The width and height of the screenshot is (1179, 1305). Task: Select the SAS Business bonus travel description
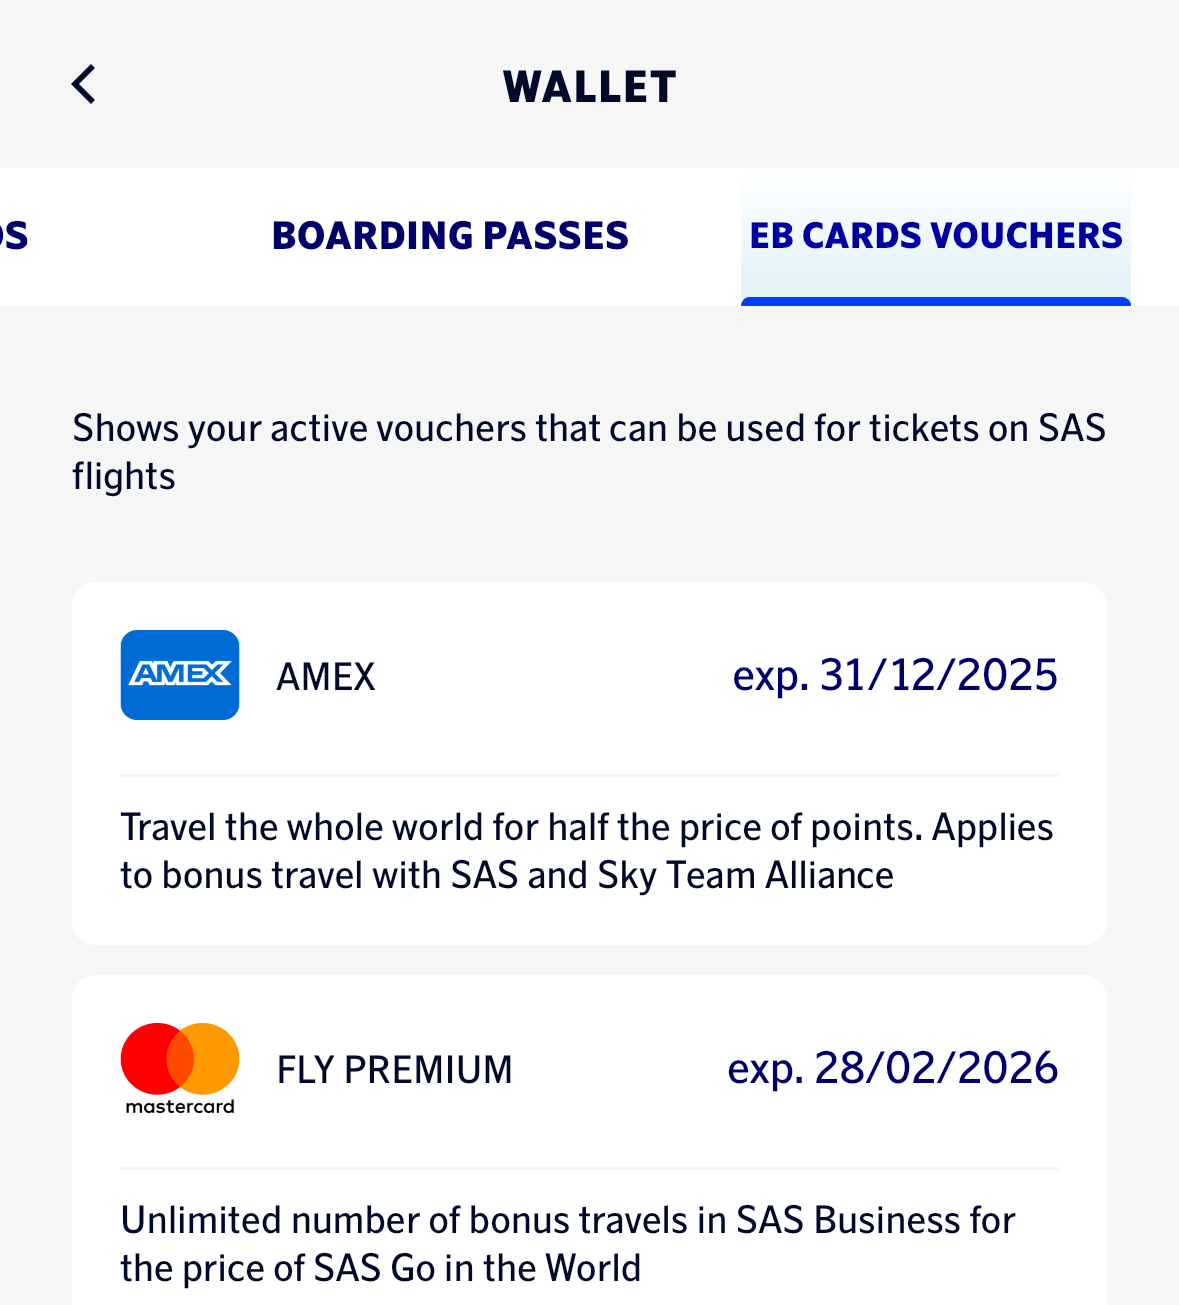point(568,1244)
